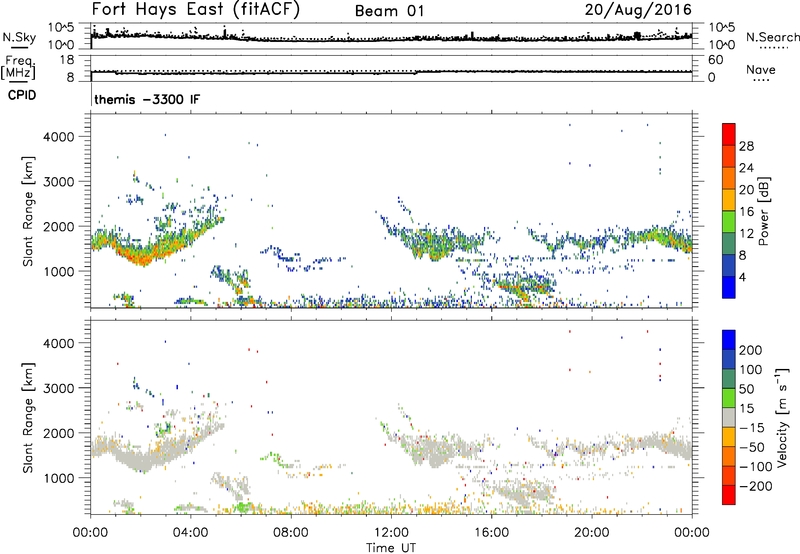Select the "N.Search" legend label
This screenshot has height=554, width=800.
click(x=772, y=37)
